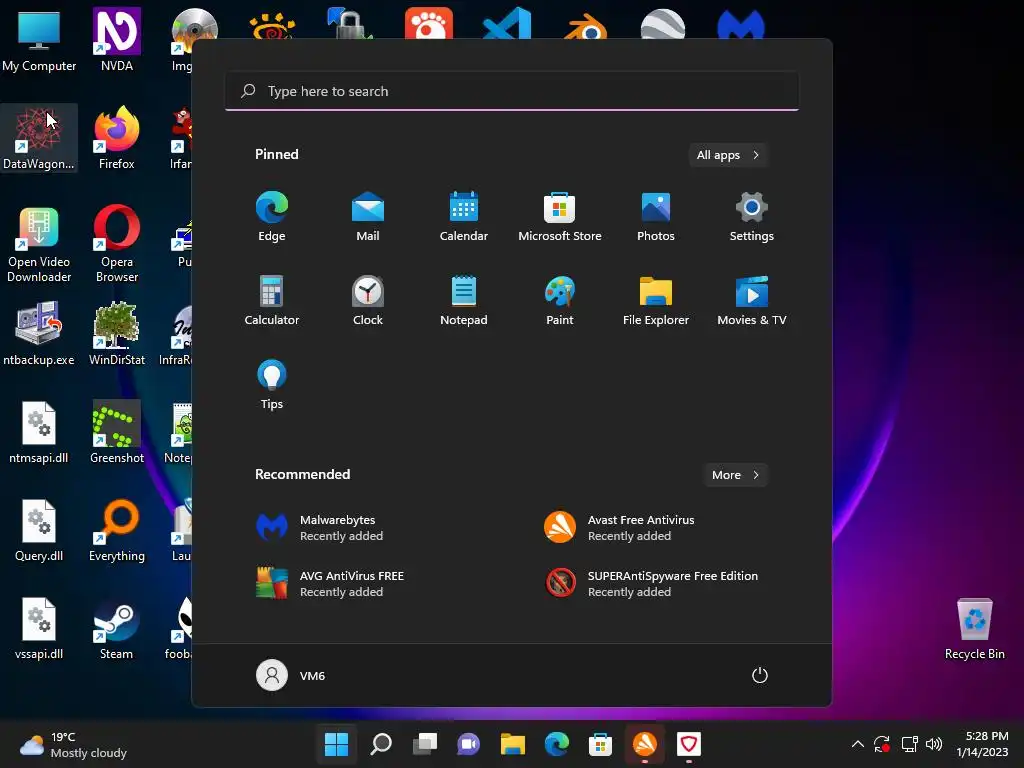Click the Windows Start button on taskbar
Viewport: 1024px width, 768px height.
(x=336, y=744)
